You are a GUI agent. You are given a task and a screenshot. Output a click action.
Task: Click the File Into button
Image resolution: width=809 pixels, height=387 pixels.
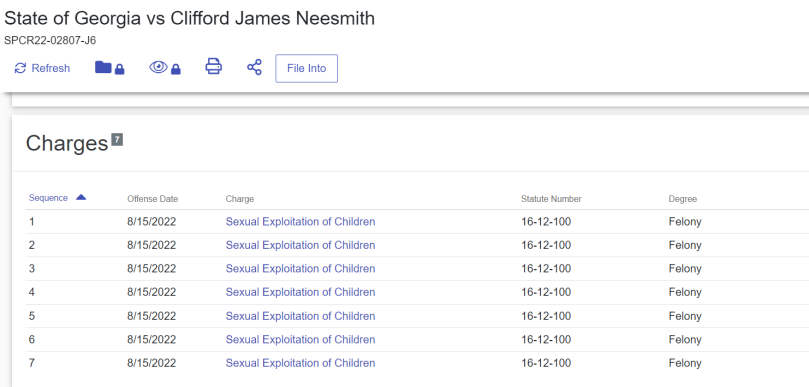click(x=306, y=68)
